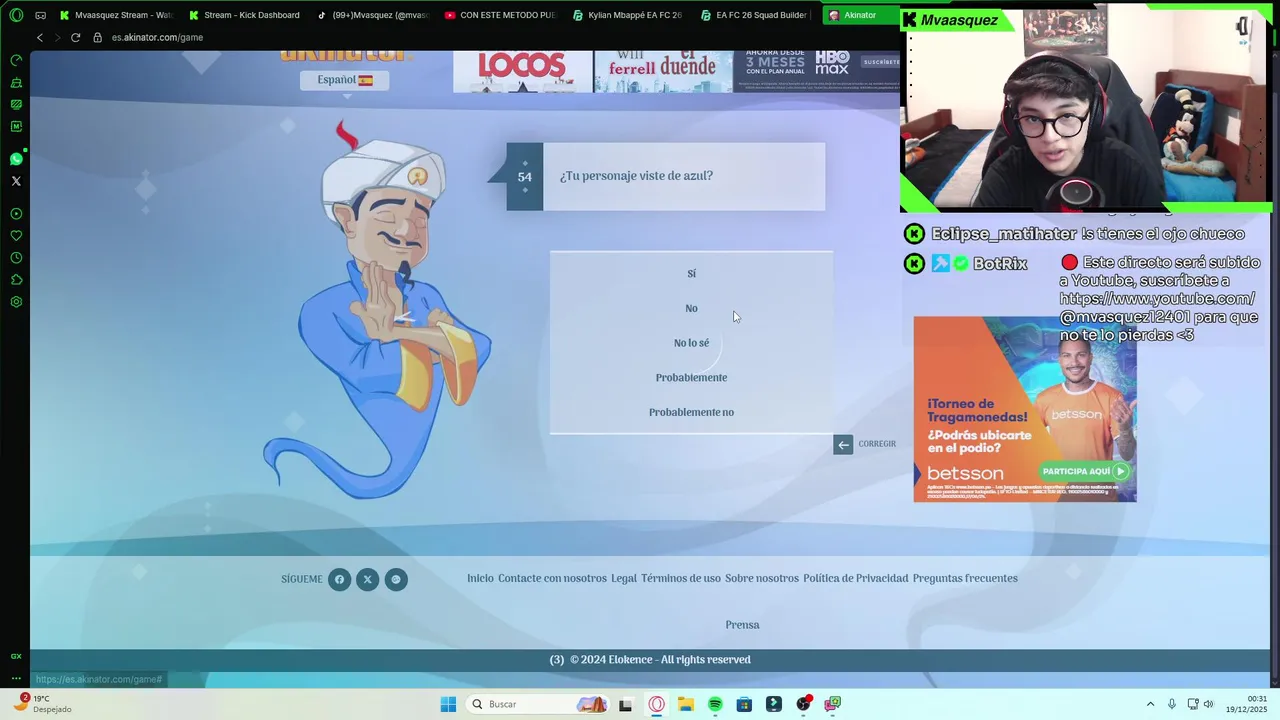
Task: Open Sobre nosotros link
Action: [x=762, y=578]
